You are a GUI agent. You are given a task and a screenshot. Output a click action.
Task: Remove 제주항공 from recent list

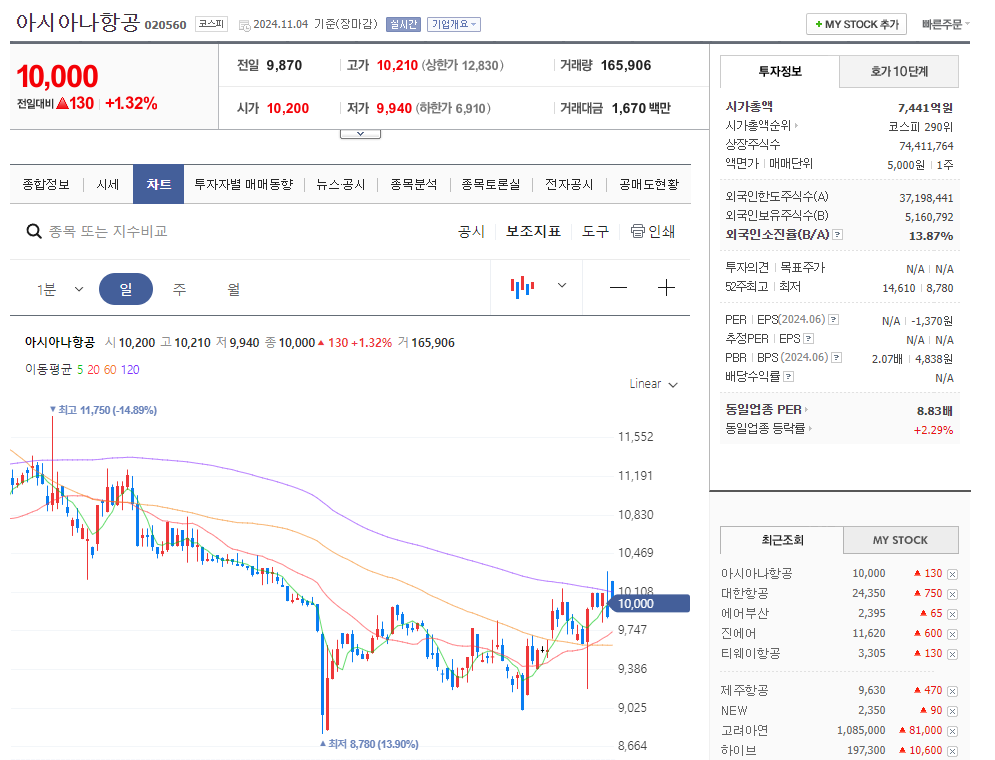(x=952, y=691)
